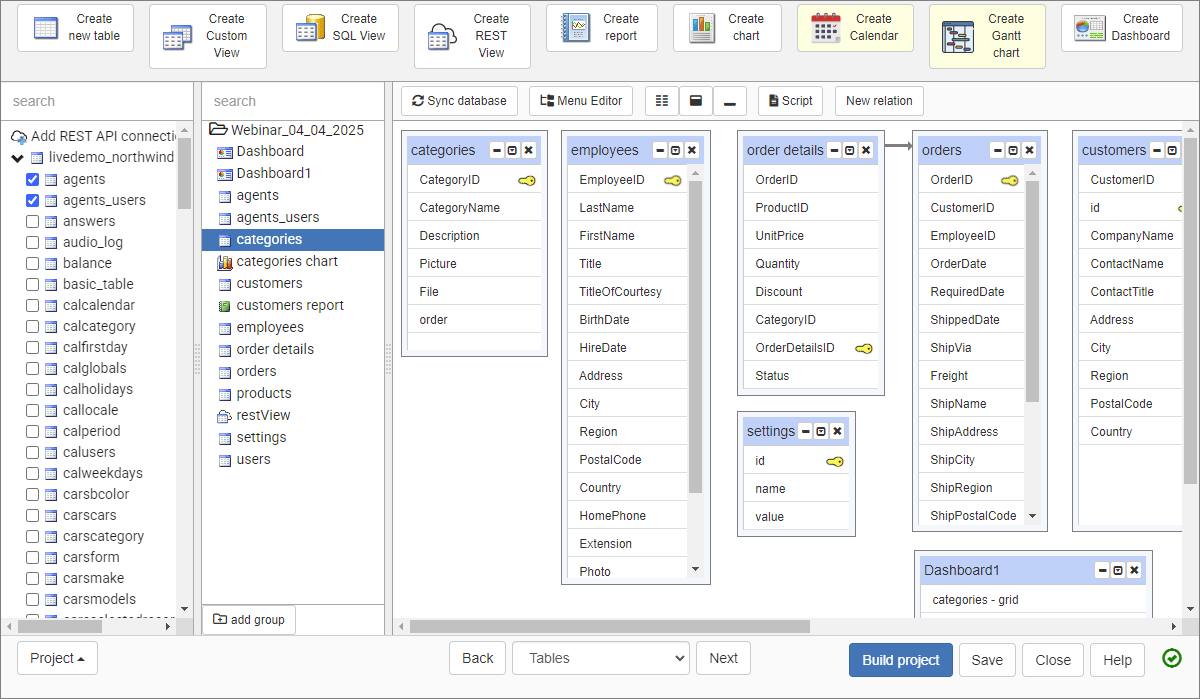This screenshot has height=699, width=1200.
Task: Open the Project menu dropdown
Action: (x=56, y=658)
